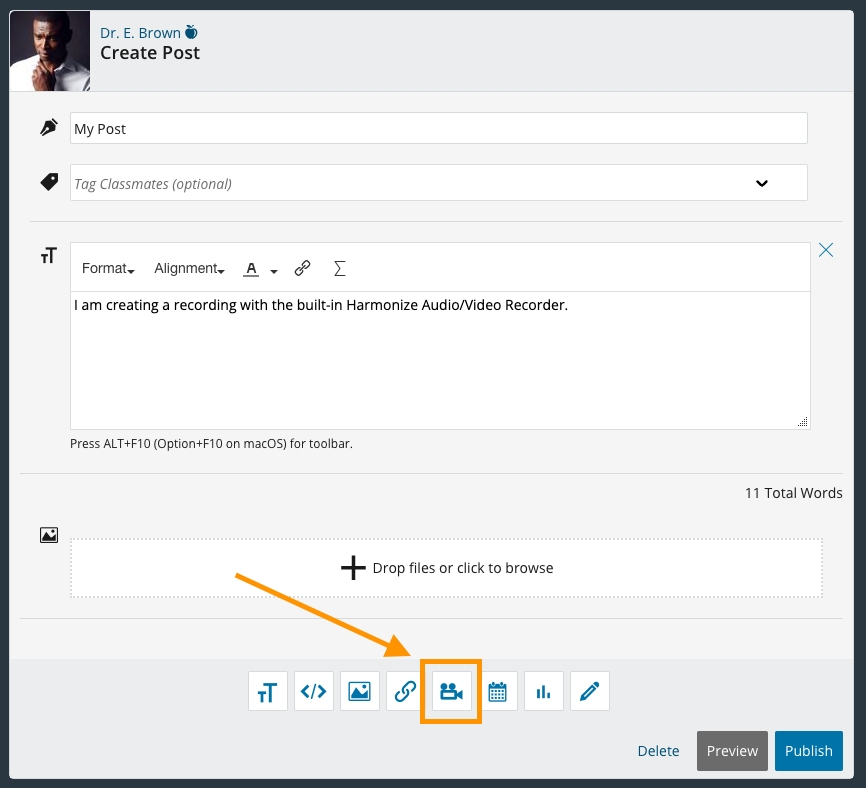Open the calendar scheduling icon
The width and height of the screenshot is (866, 788).
(x=497, y=691)
